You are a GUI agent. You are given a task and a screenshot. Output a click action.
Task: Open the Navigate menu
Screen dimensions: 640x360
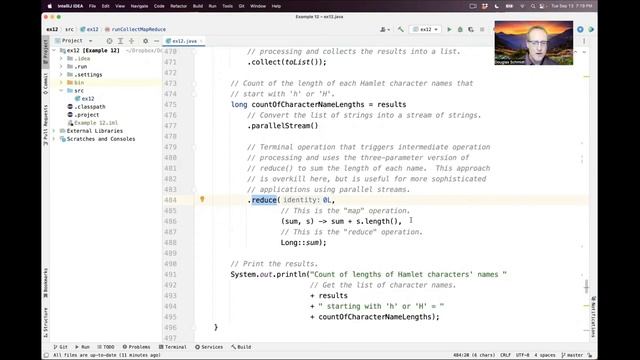(139, 6)
